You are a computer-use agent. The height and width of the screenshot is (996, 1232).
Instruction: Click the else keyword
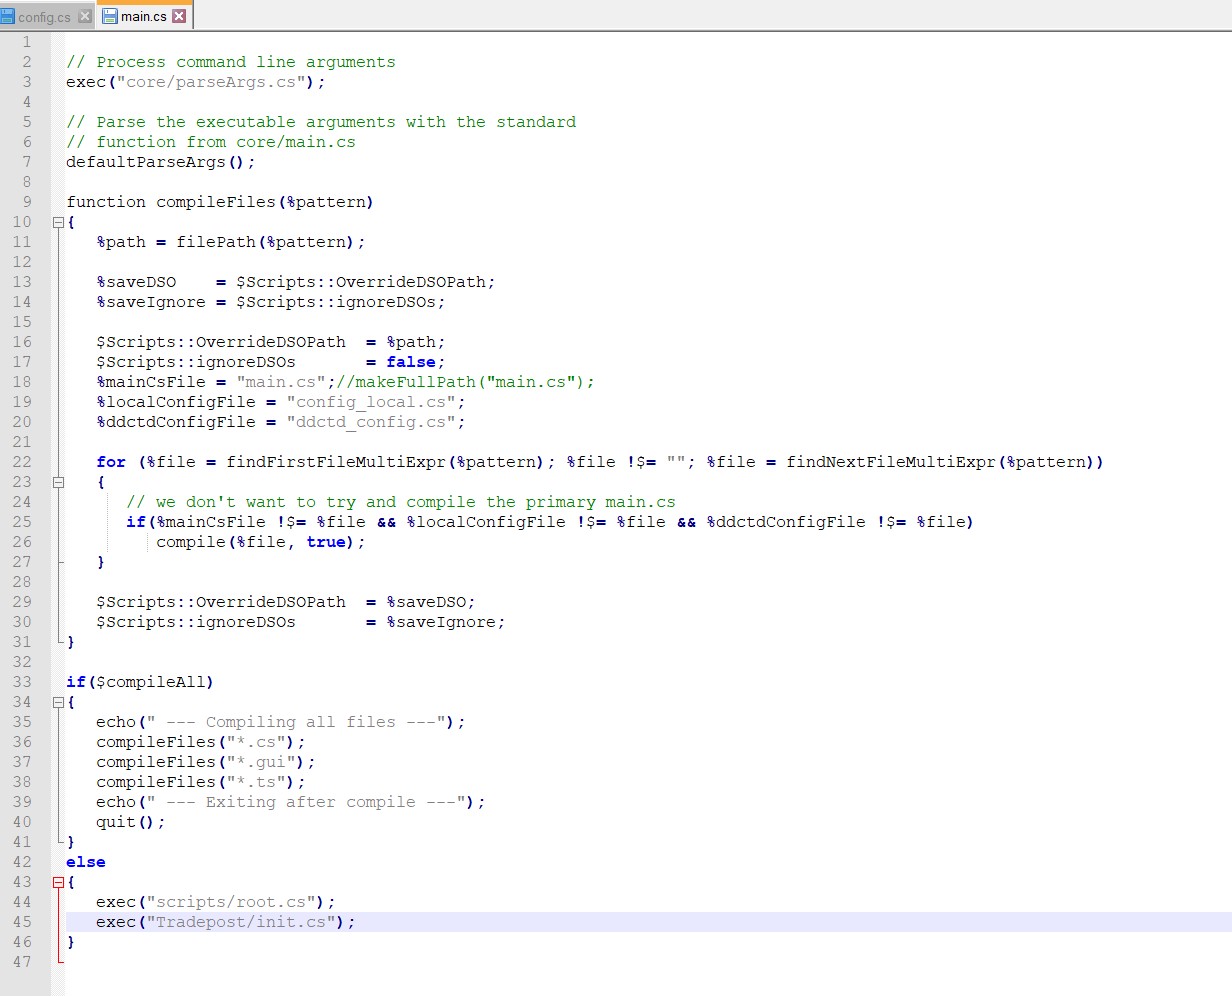tap(86, 862)
